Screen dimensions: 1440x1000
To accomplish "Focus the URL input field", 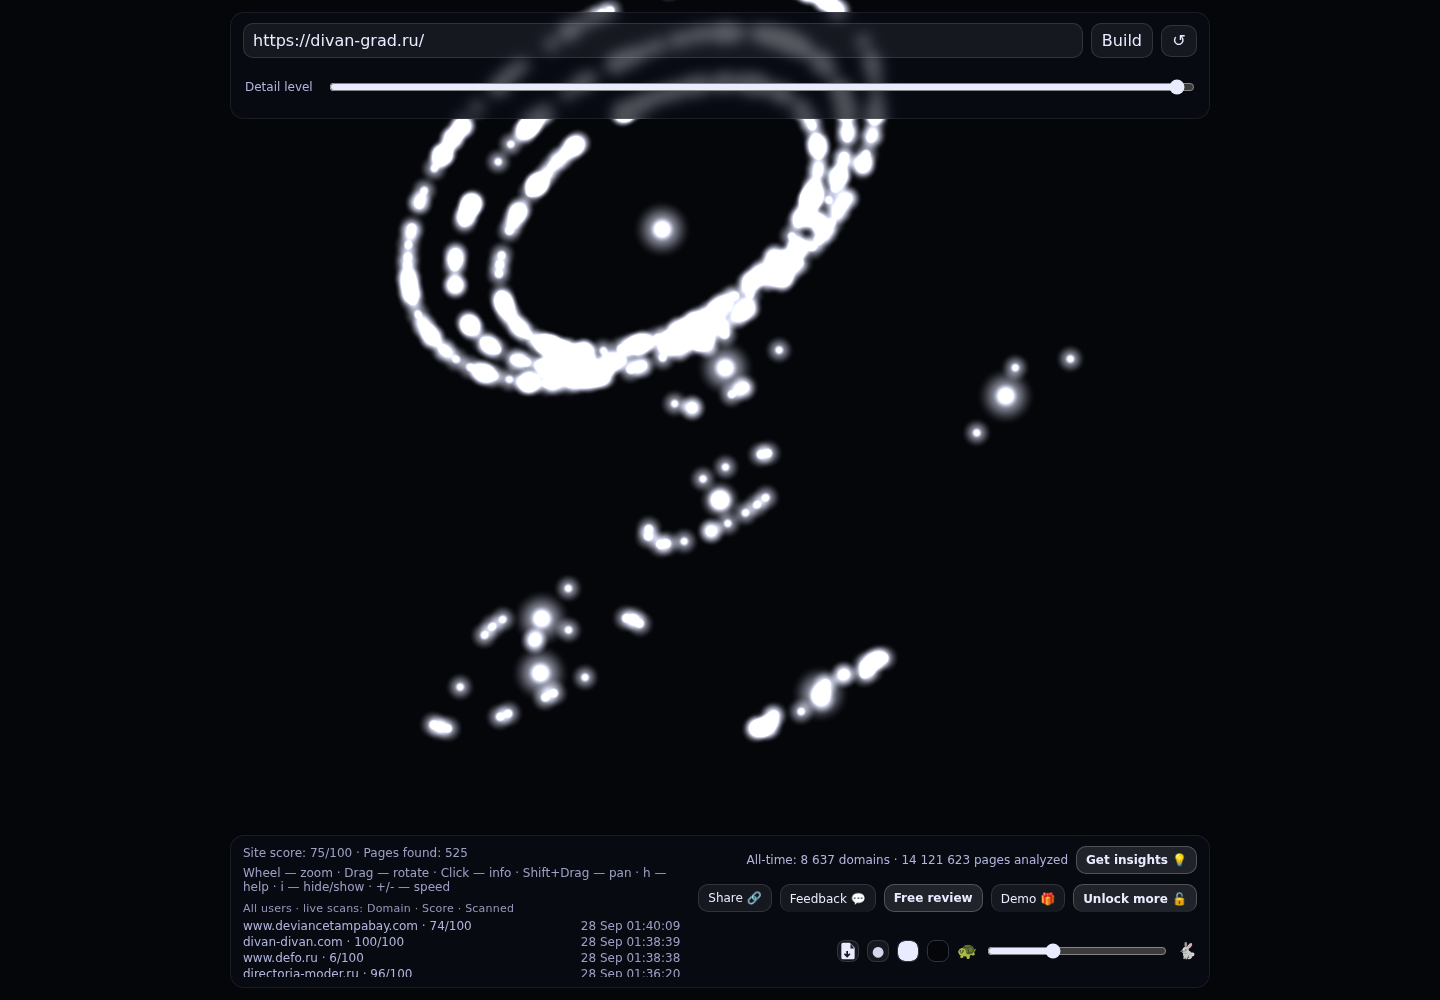I will (x=663, y=41).
